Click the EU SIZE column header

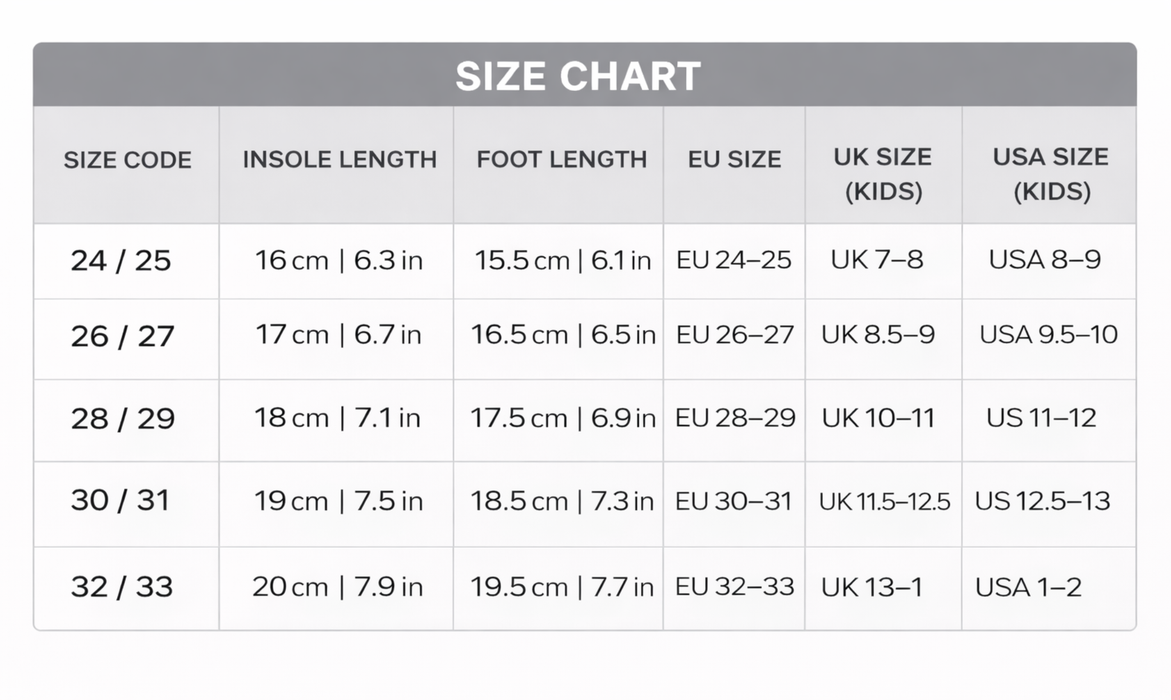coord(734,159)
